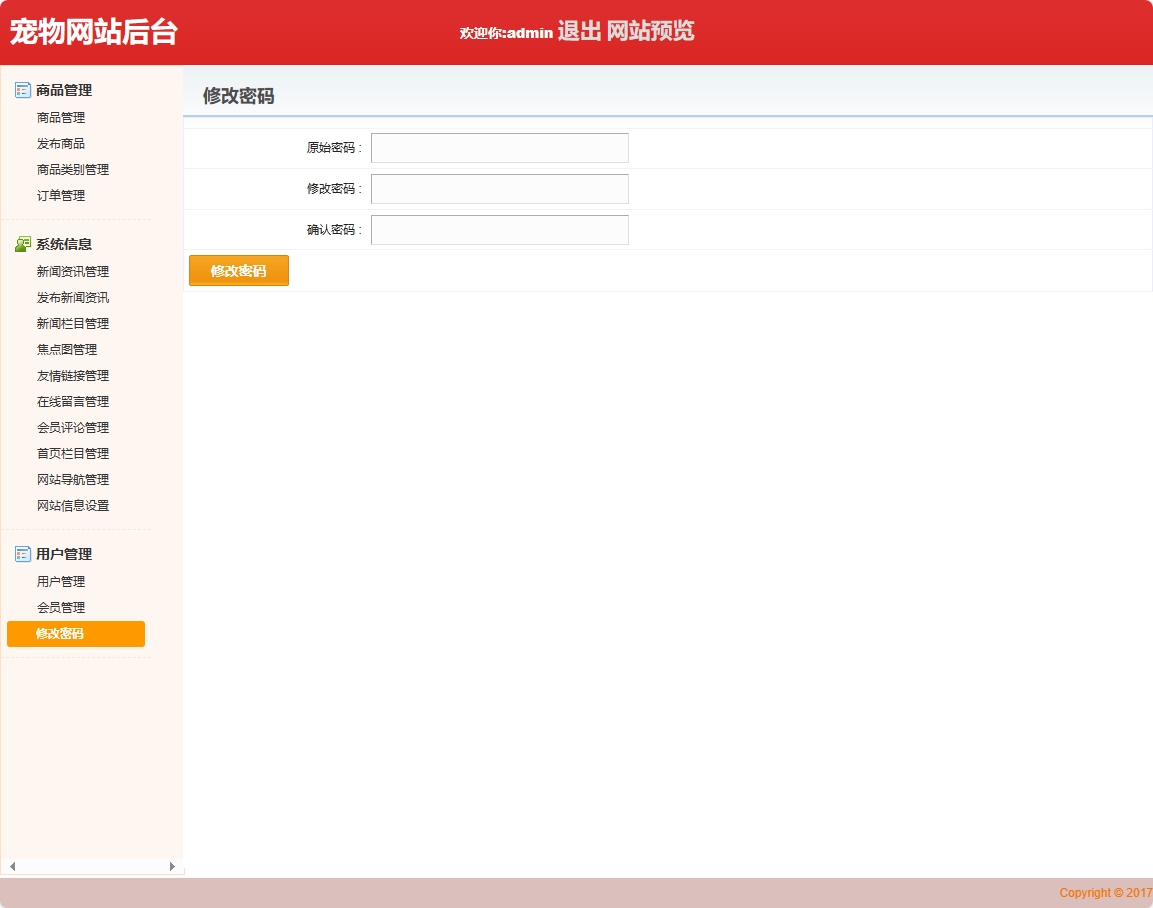Screen dimensions: 1153x908
Task: Open 用户管理 submenu link
Action: click(x=61, y=582)
